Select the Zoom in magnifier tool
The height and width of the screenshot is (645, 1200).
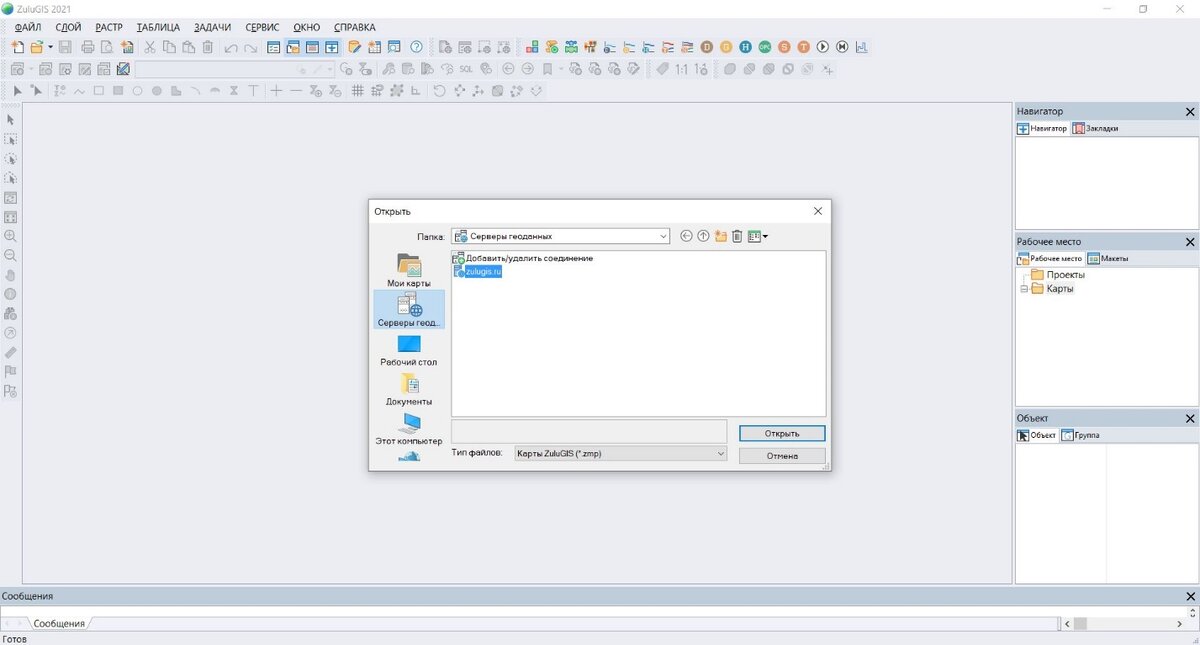click(11, 236)
